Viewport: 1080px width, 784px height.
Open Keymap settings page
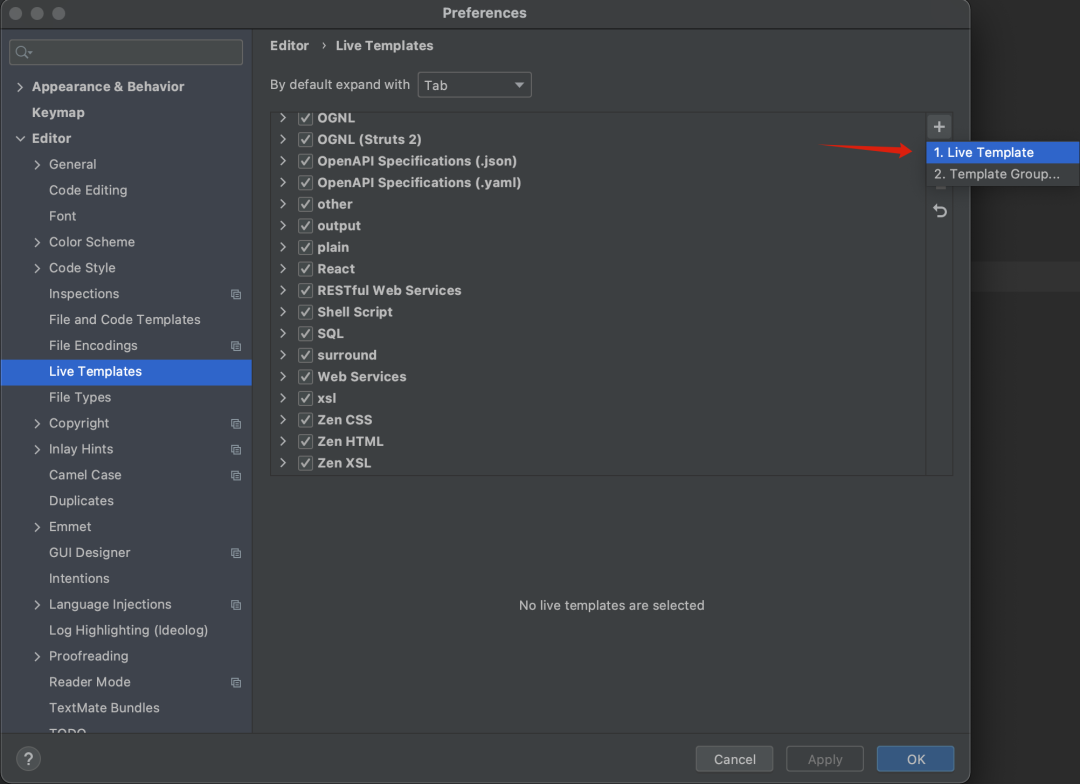pos(58,112)
